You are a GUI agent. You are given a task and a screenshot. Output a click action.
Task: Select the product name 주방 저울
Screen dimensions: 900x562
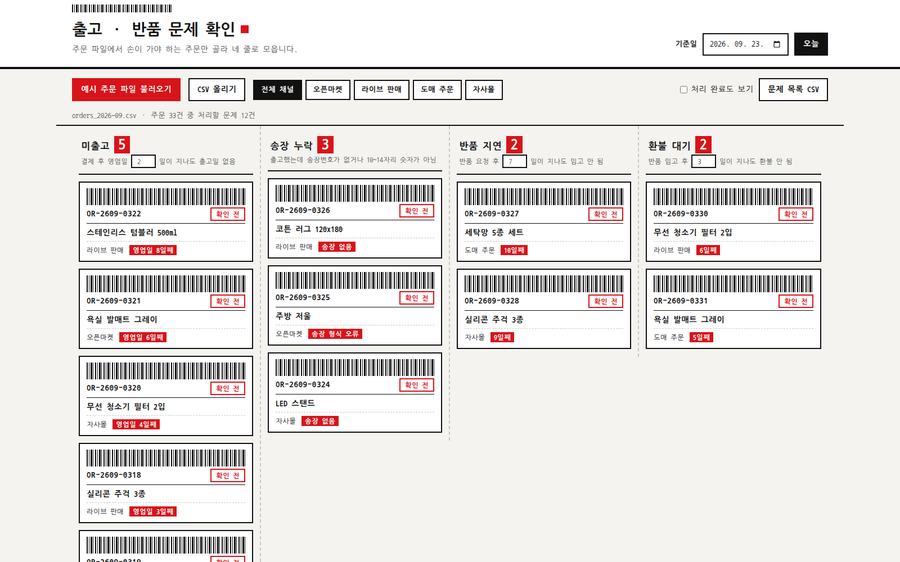point(293,316)
